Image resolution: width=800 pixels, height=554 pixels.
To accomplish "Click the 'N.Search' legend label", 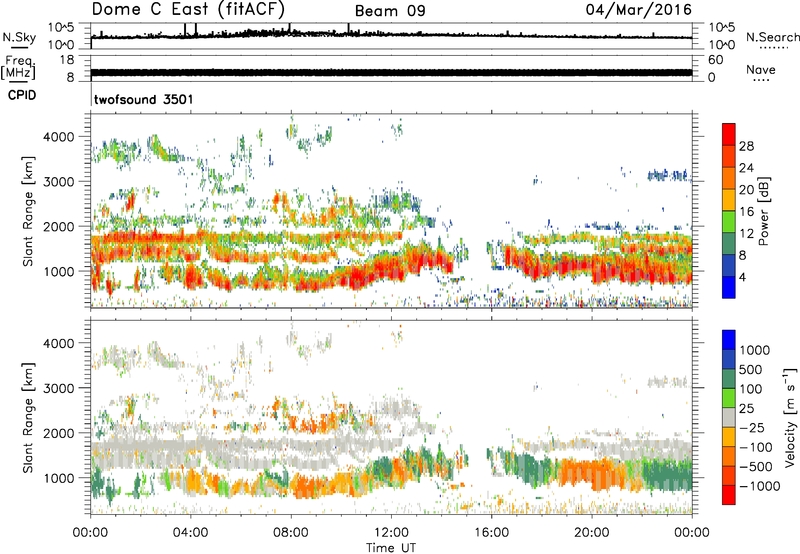I will click(772, 37).
